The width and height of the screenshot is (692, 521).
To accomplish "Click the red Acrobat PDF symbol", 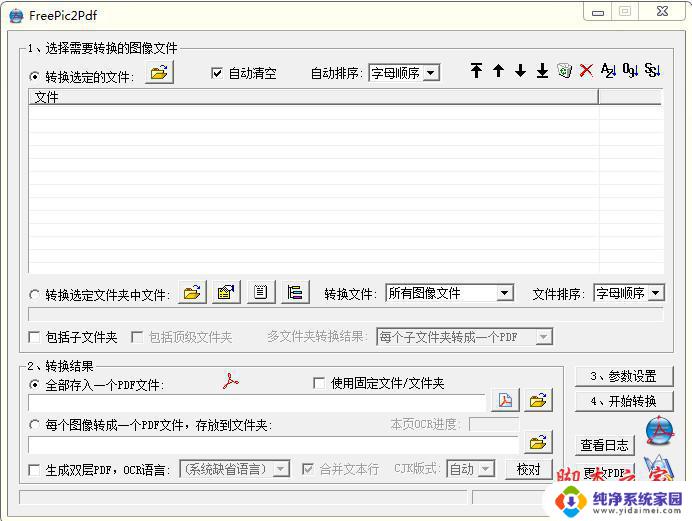I will (230, 381).
